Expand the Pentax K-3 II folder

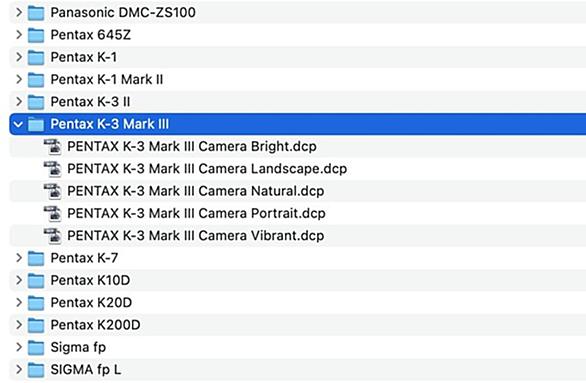pos(19,102)
